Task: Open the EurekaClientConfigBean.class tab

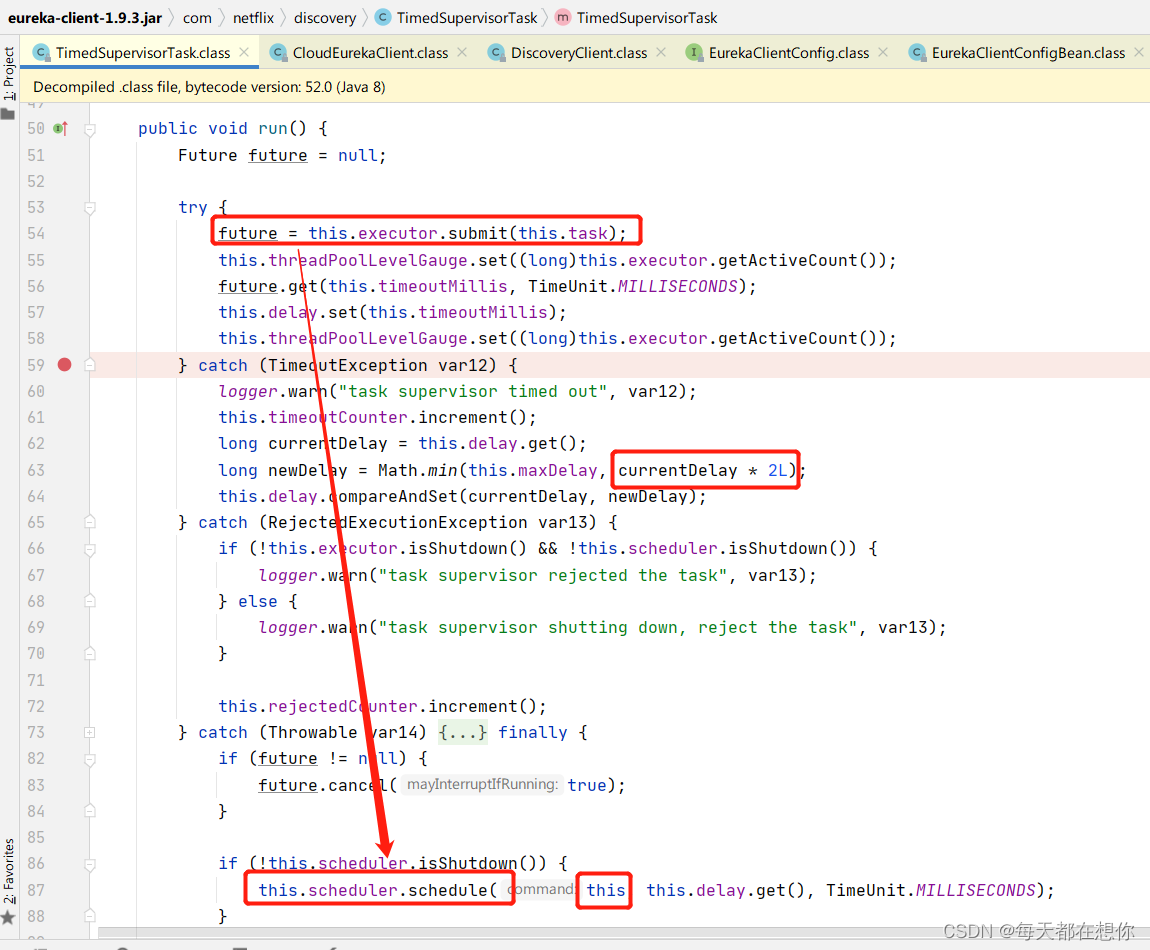Action: (1028, 53)
